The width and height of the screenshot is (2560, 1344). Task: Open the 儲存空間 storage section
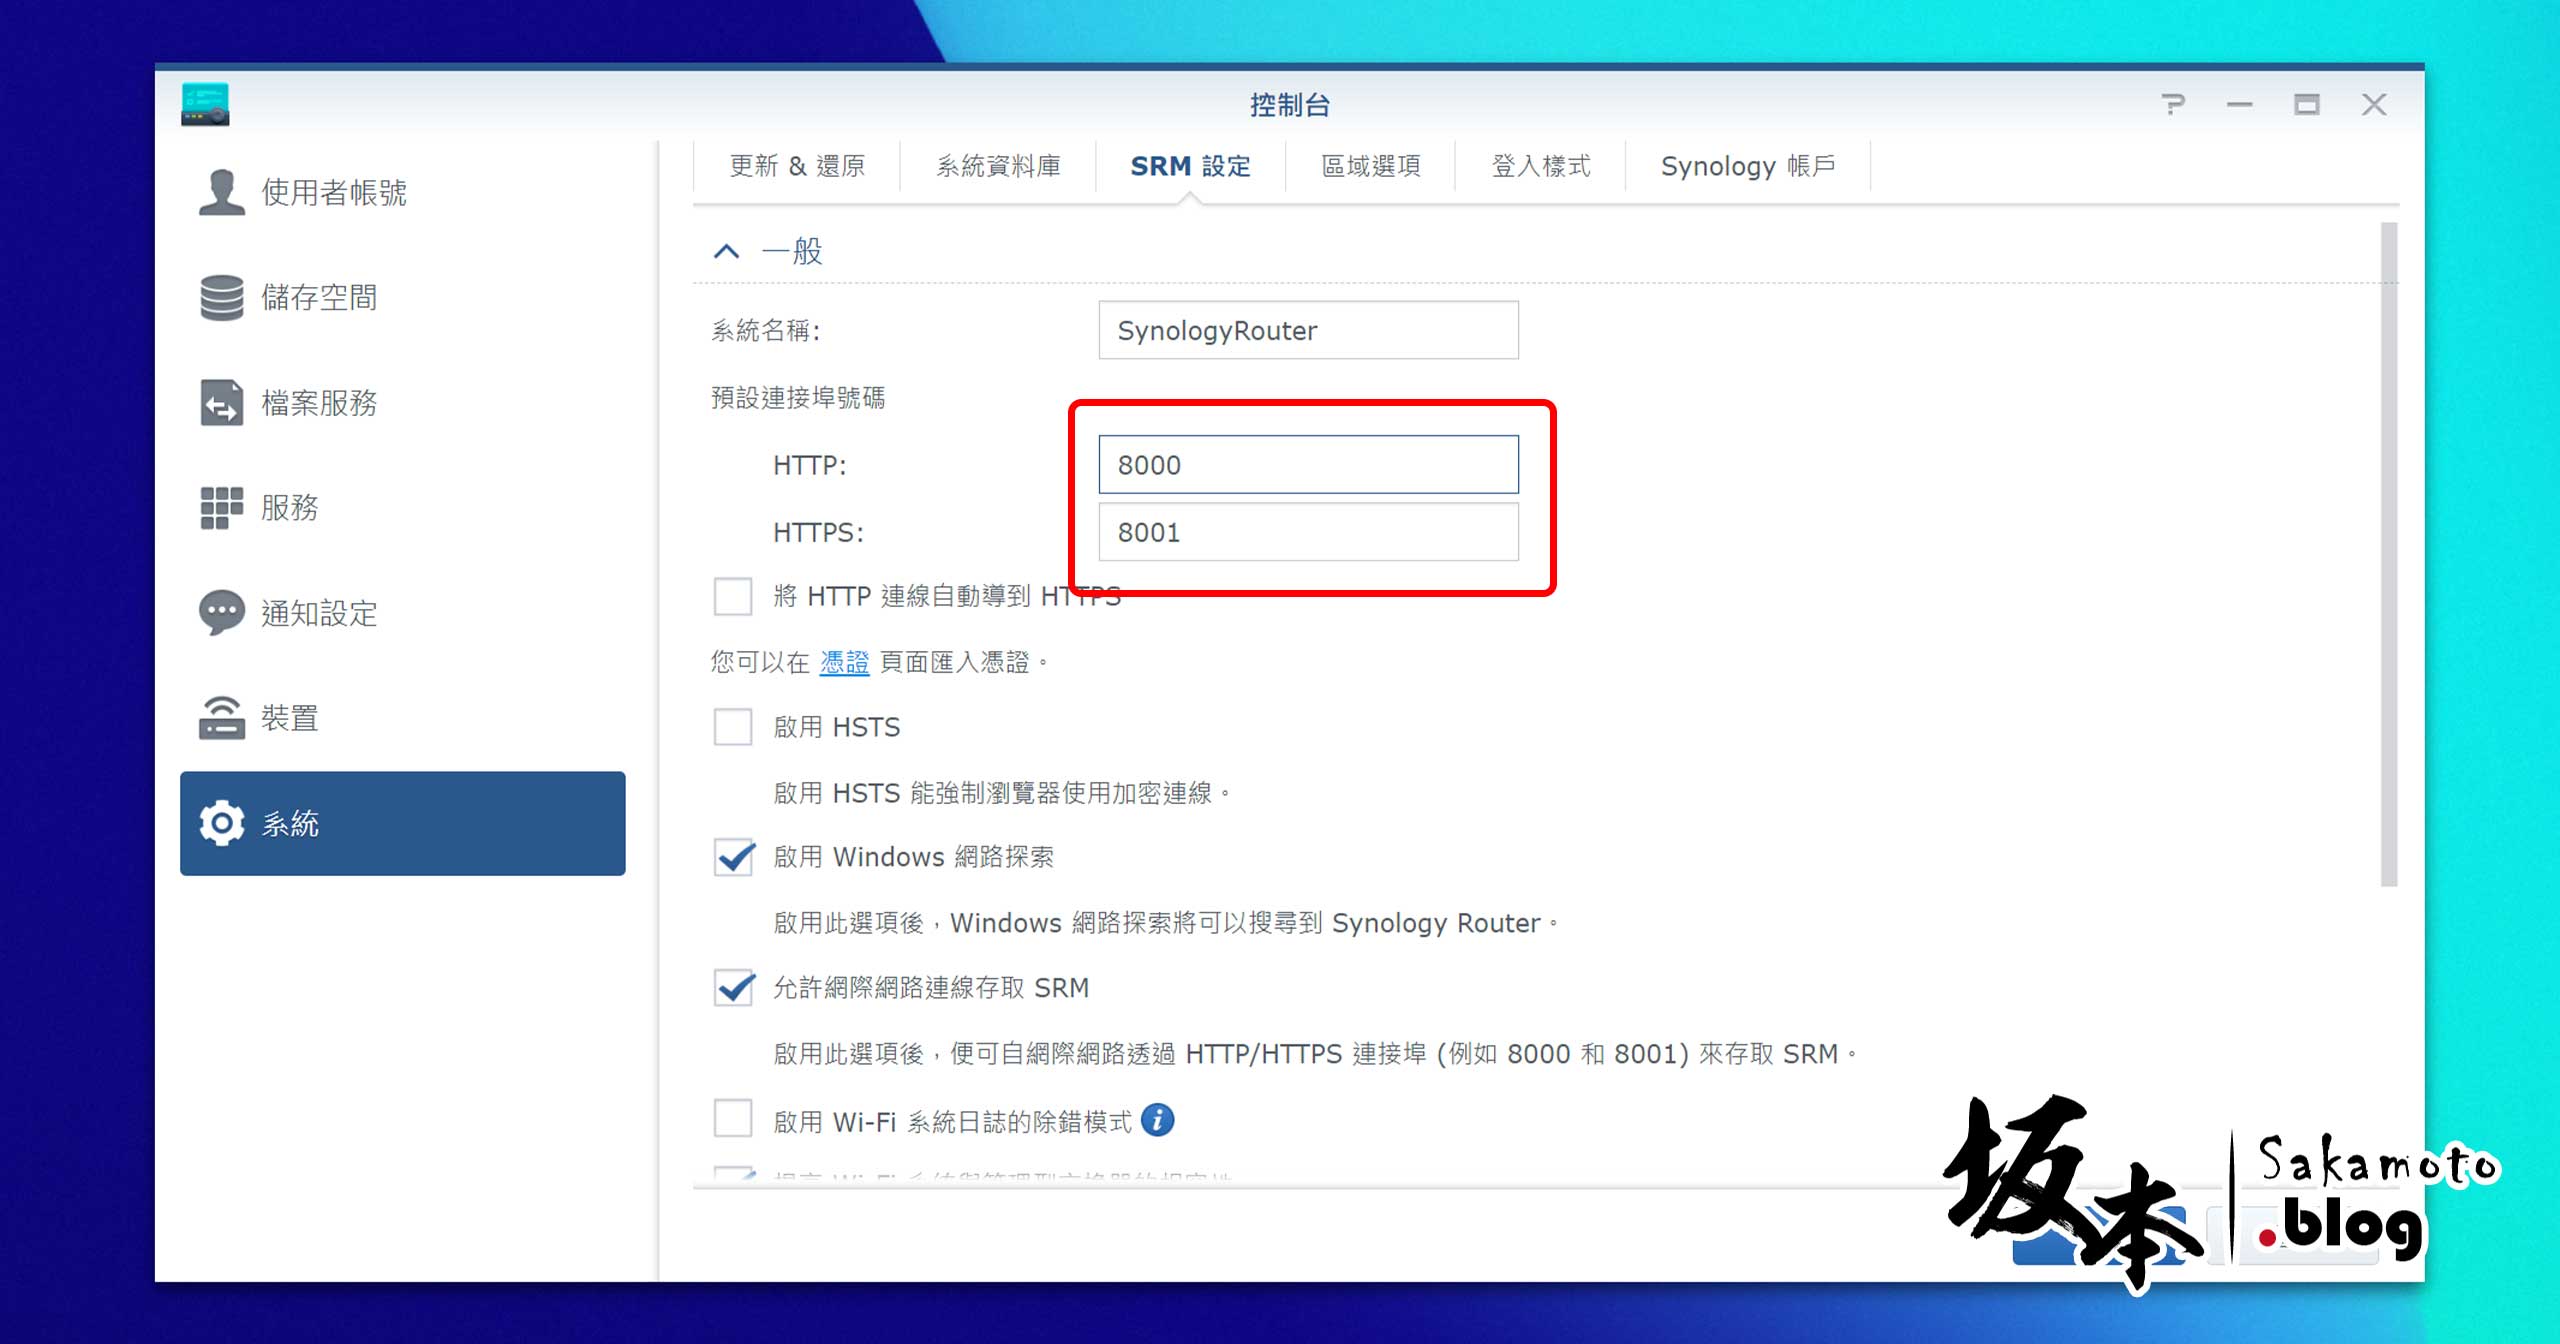tap(402, 297)
